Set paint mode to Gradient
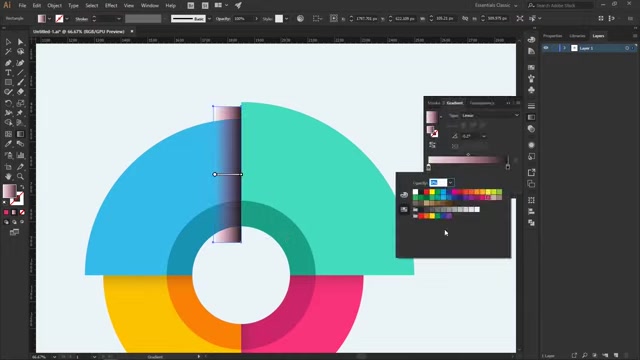Image resolution: width=640 pixels, height=360 pixels. click(x=14, y=212)
